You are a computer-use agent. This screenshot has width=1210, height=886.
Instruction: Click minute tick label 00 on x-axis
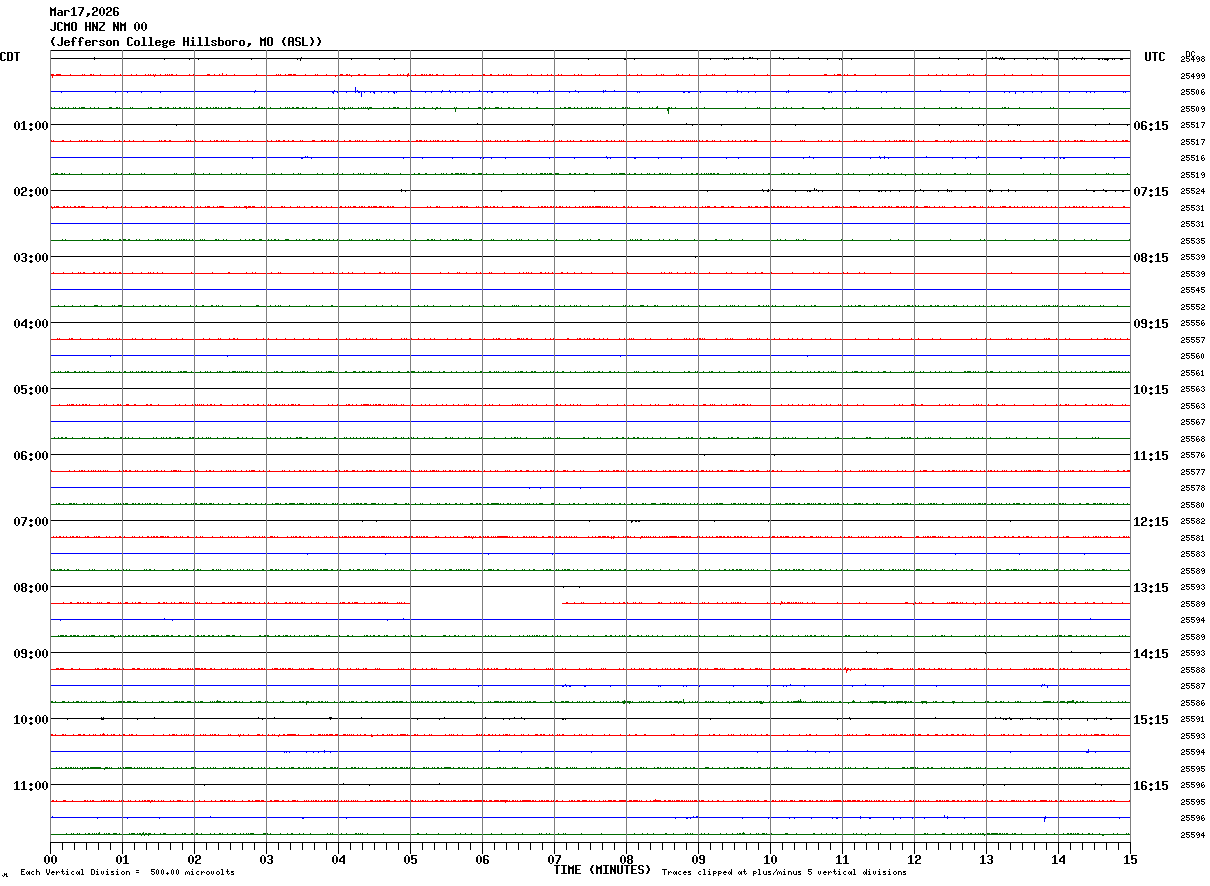click(x=50, y=859)
